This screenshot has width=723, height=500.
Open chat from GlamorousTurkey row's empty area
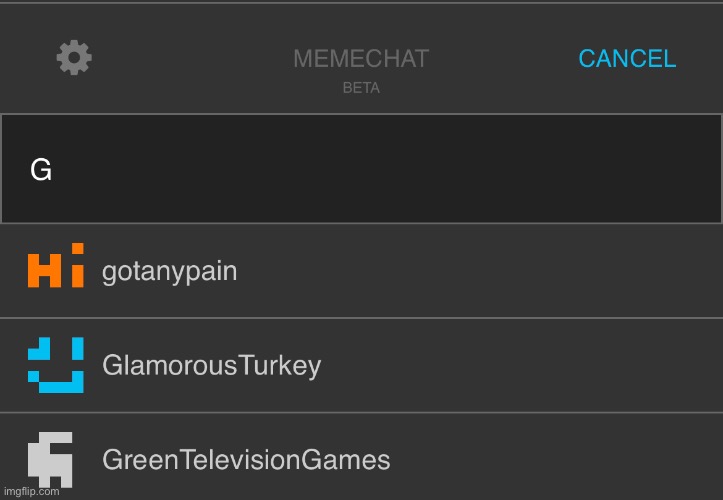point(521,366)
